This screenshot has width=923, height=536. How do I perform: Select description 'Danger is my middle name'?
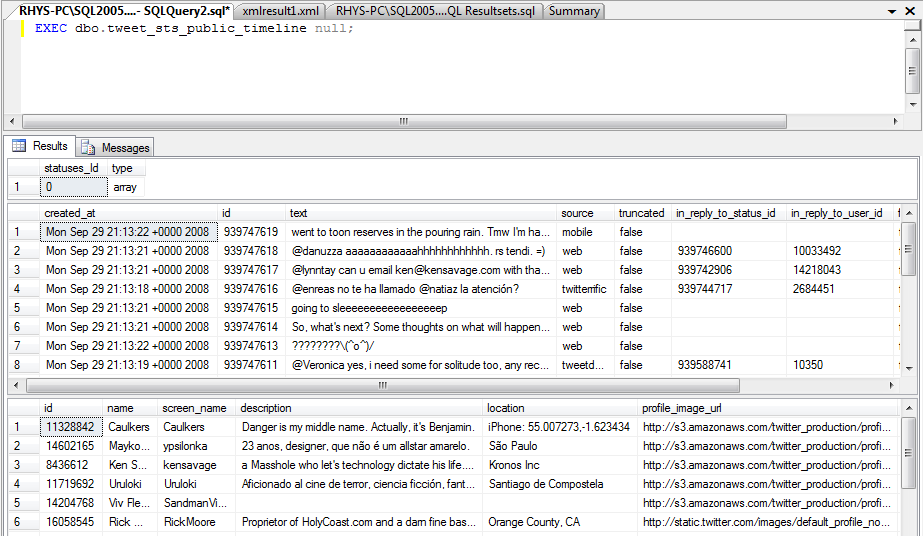359,427
